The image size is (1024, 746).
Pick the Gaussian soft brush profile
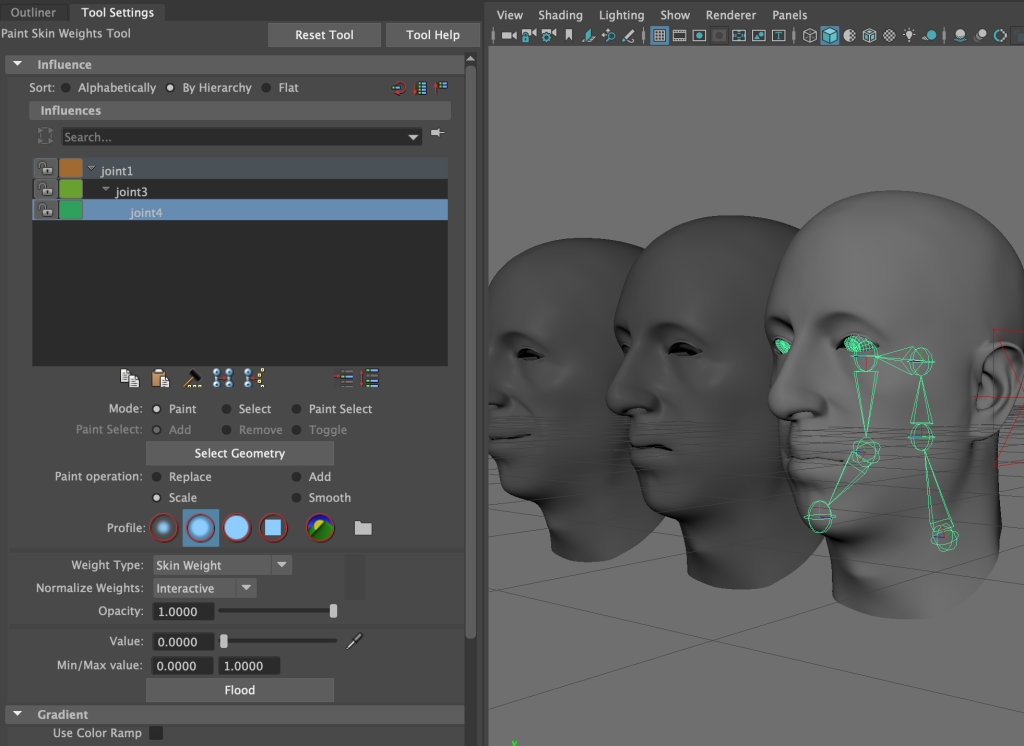pos(164,527)
